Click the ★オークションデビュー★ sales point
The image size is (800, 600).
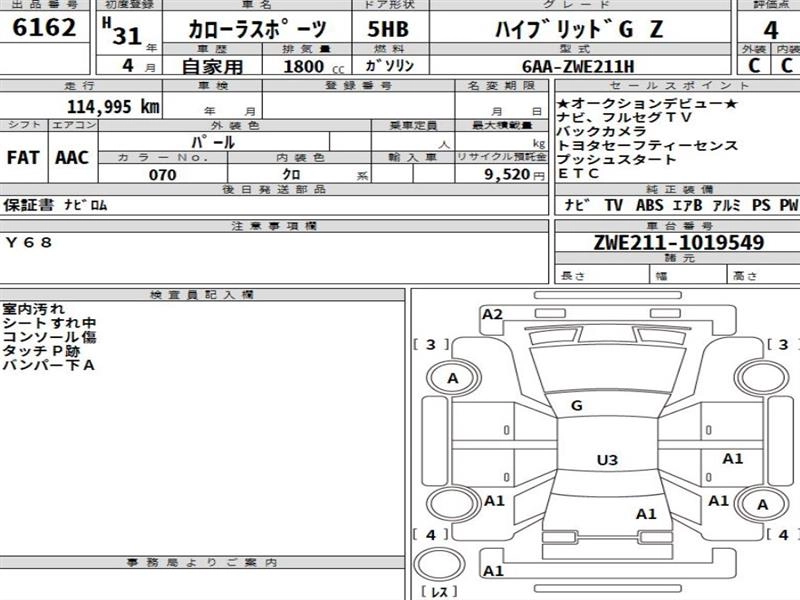pos(647,104)
